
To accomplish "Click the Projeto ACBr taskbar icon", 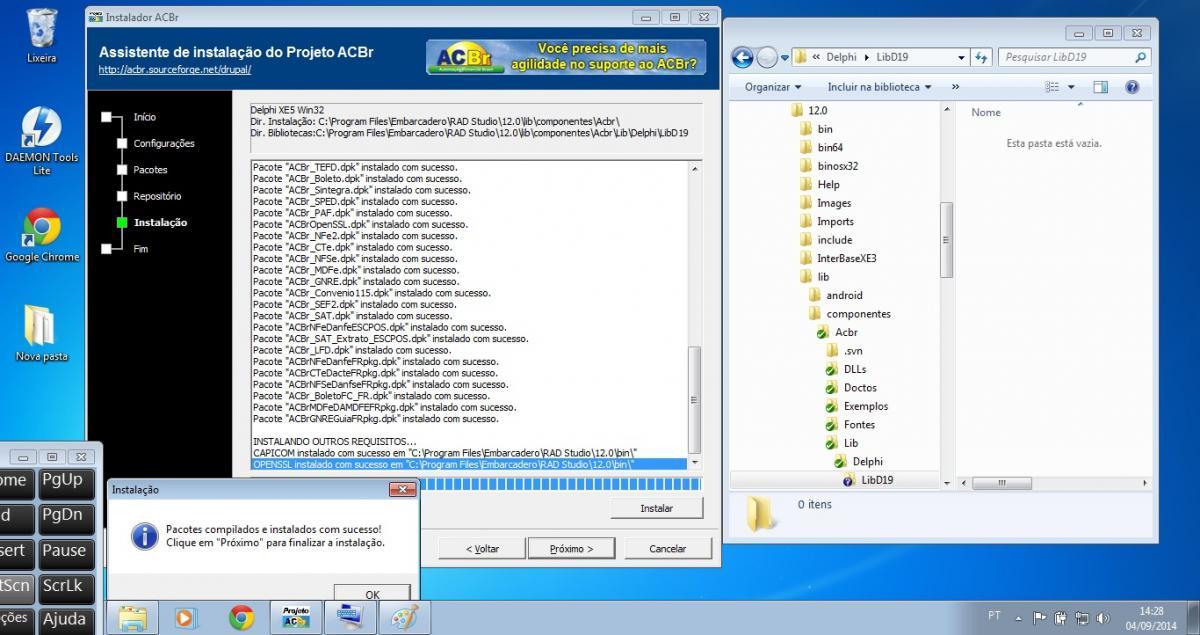I will pos(296,617).
